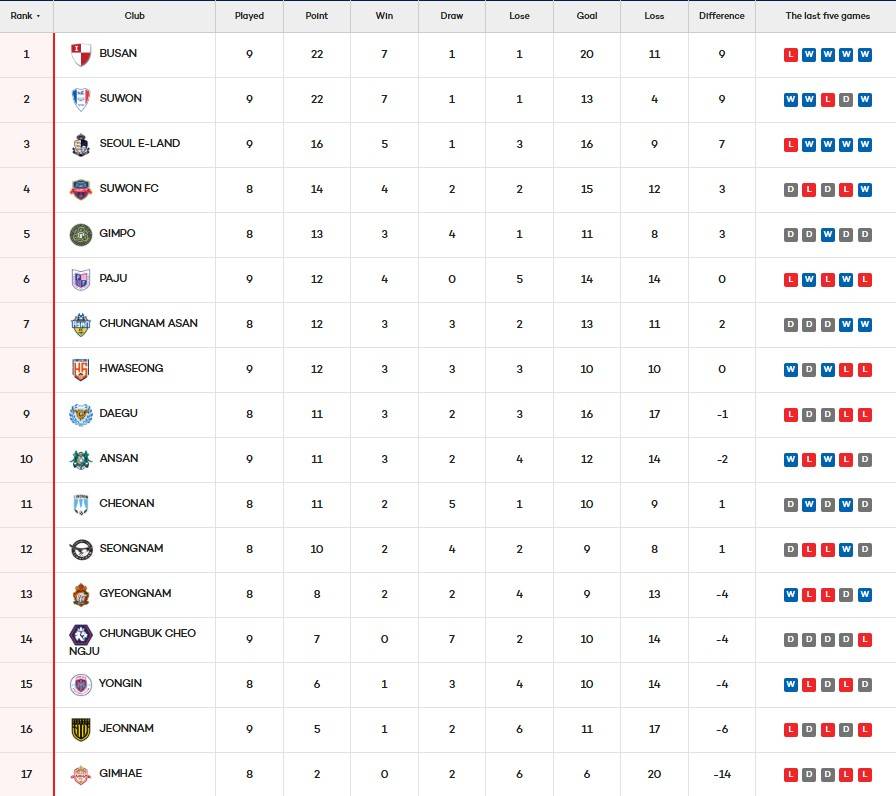896x796 pixels.
Task: Click the Gyeongnam club crest icon
Action: tap(81, 595)
